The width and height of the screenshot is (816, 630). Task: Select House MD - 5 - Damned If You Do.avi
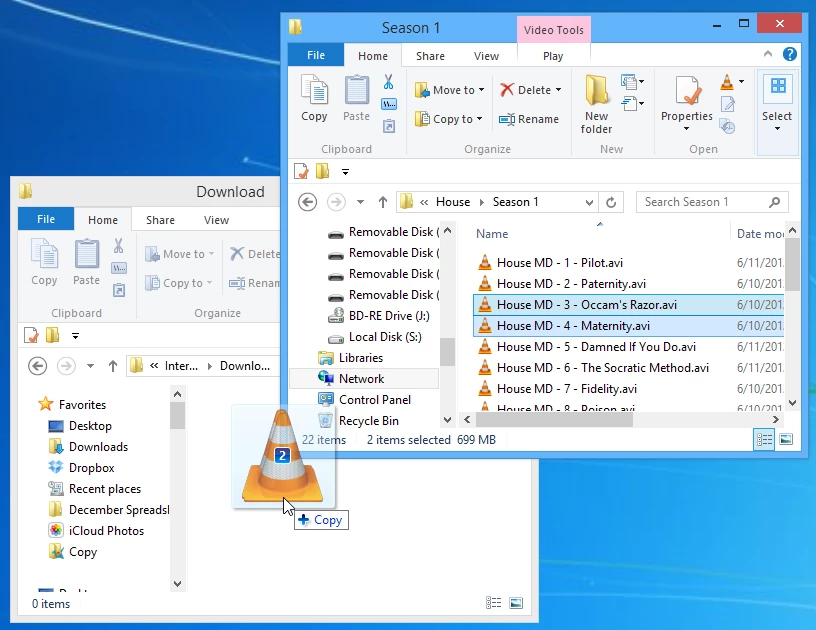point(596,346)
